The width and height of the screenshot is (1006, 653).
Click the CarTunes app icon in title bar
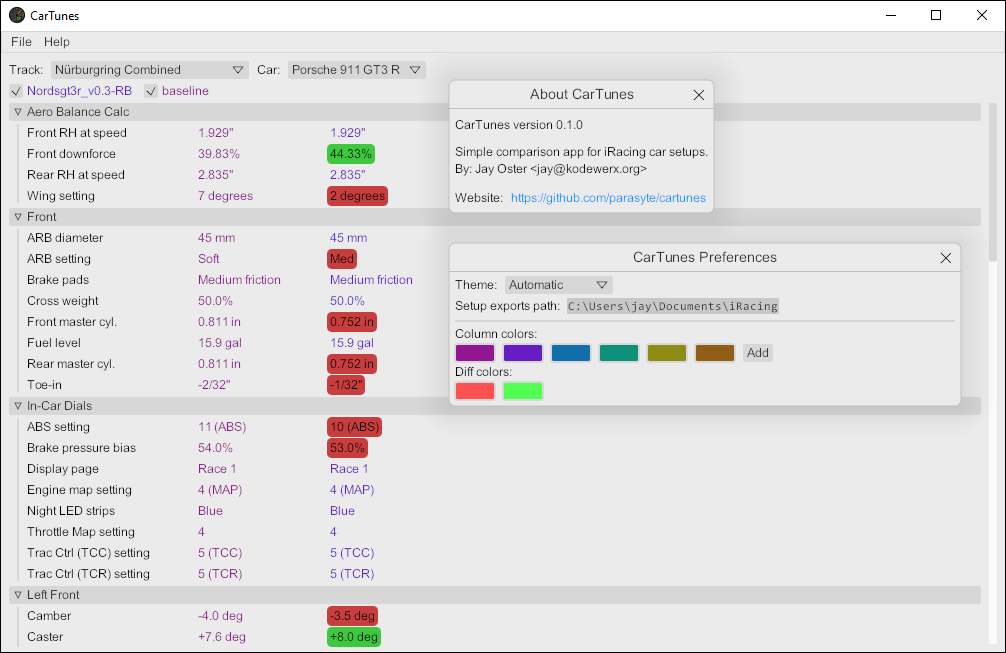(17, 15)
